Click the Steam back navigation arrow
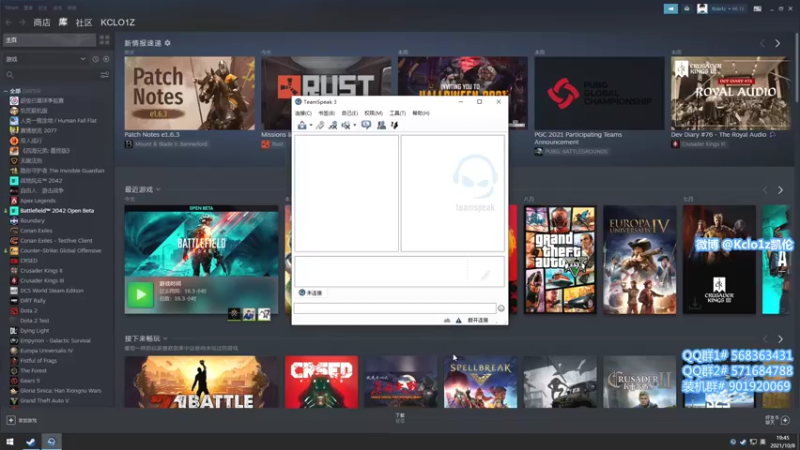The height and width of the screenshot is (450, 800). tap(9, 22)
